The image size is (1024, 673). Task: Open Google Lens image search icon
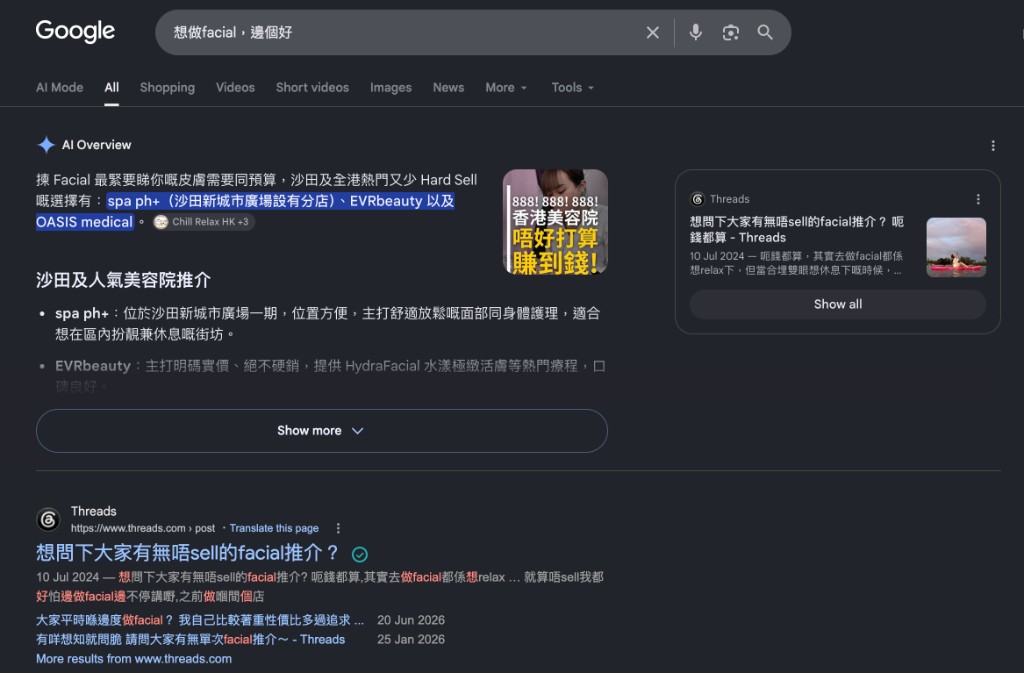coord(731,33)
